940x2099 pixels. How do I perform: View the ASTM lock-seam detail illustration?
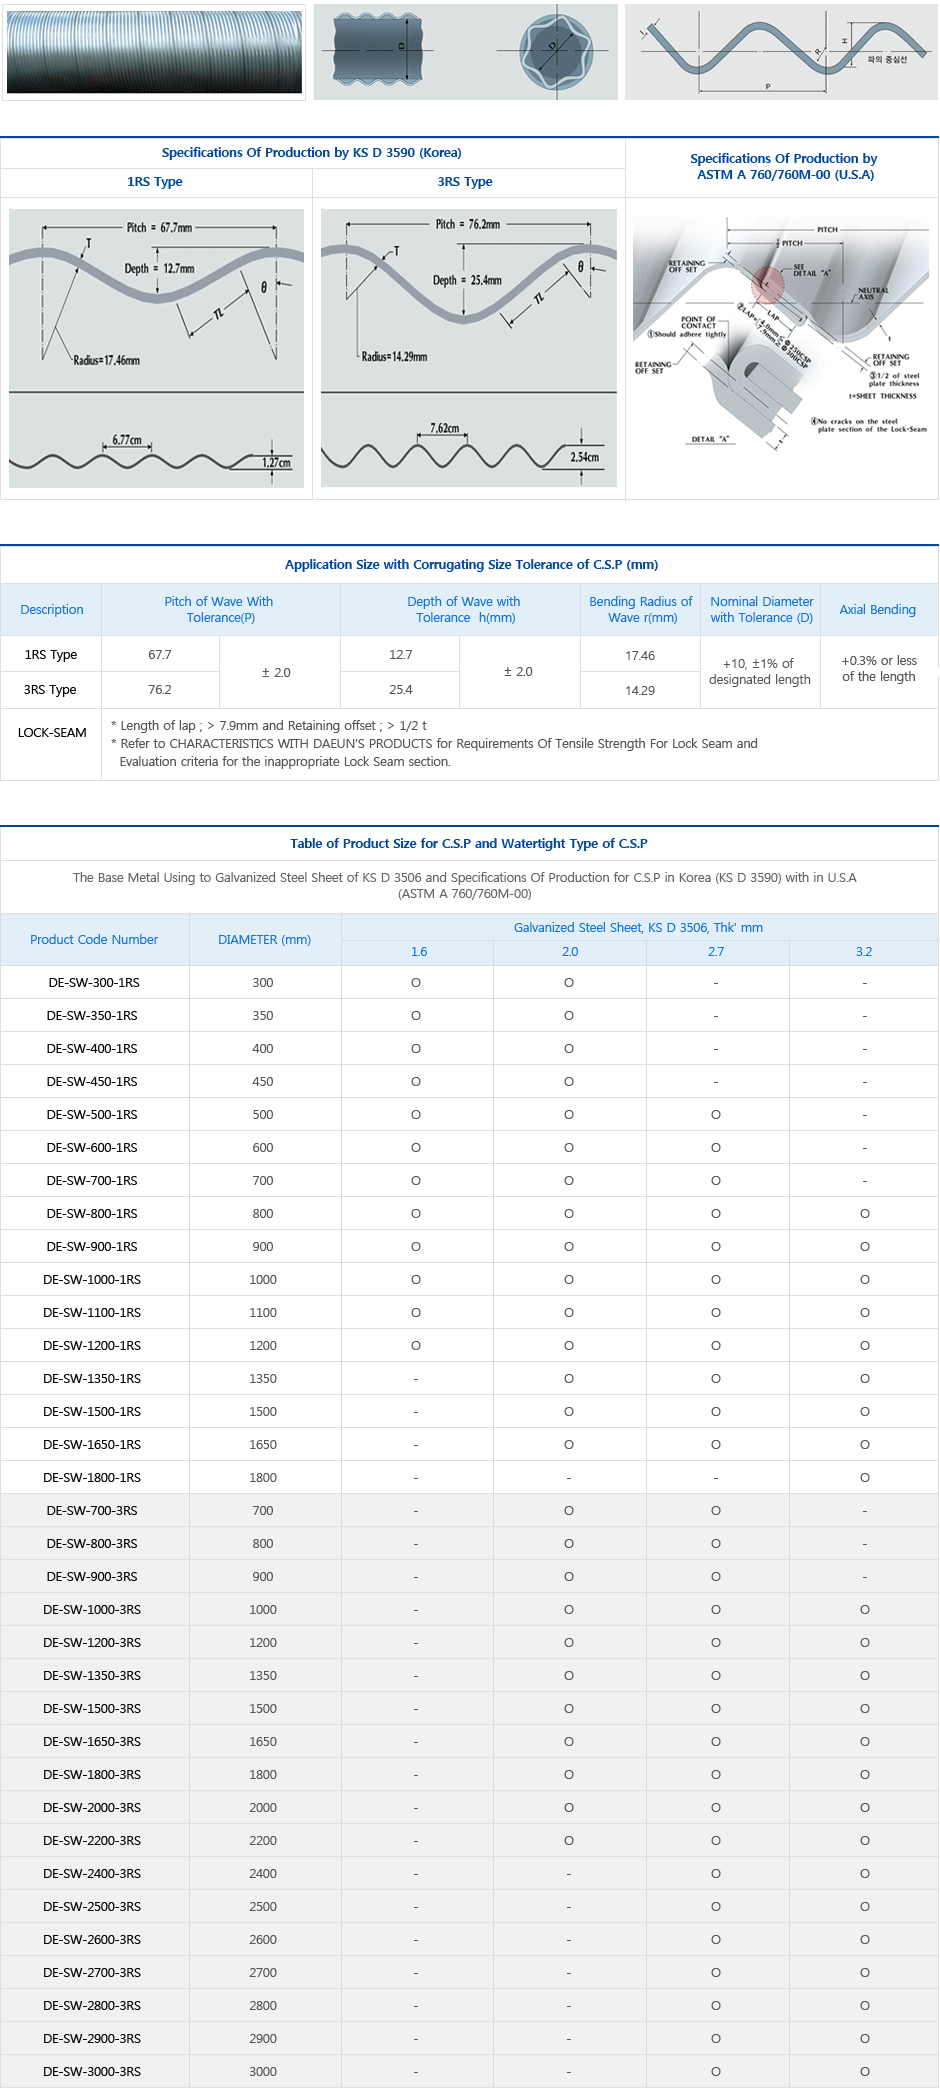pyautogui.click(x=782, y=335)
